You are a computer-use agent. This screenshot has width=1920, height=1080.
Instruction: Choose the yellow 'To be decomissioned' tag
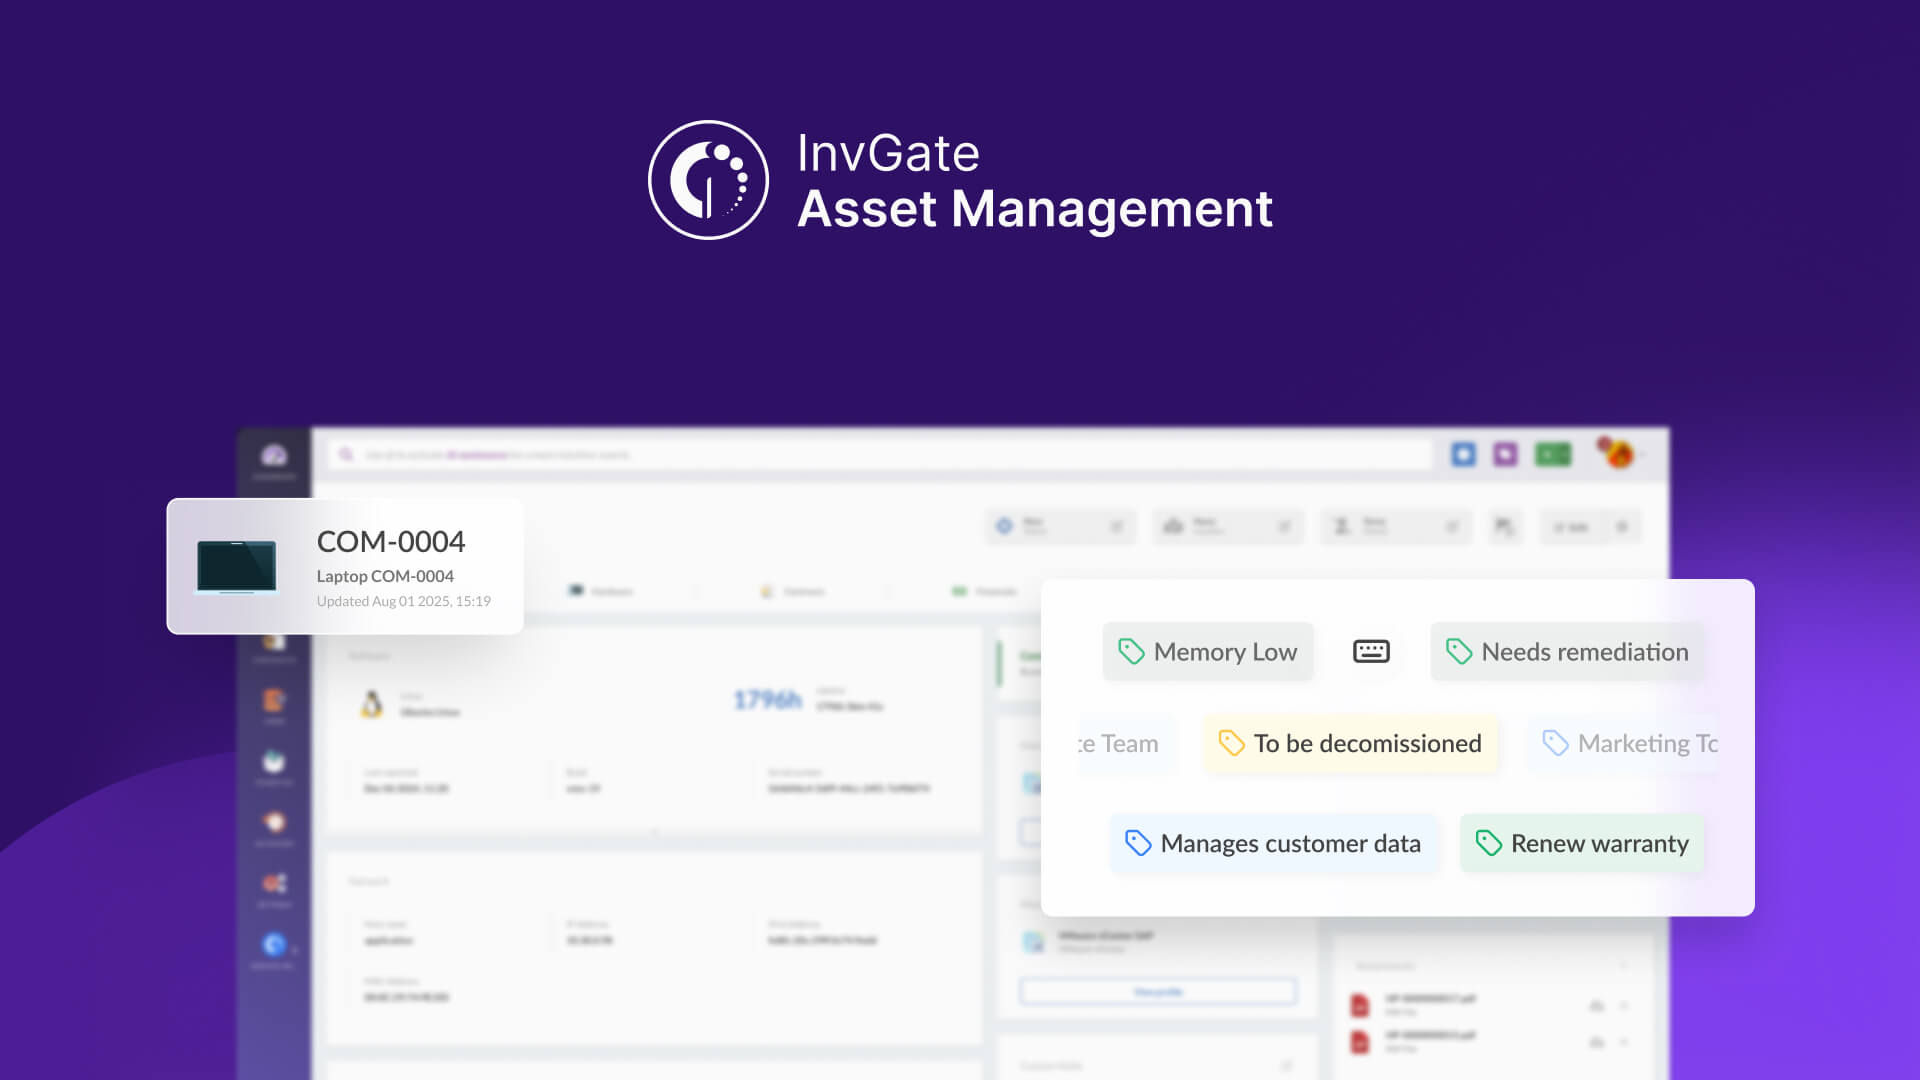point(1350,743)
